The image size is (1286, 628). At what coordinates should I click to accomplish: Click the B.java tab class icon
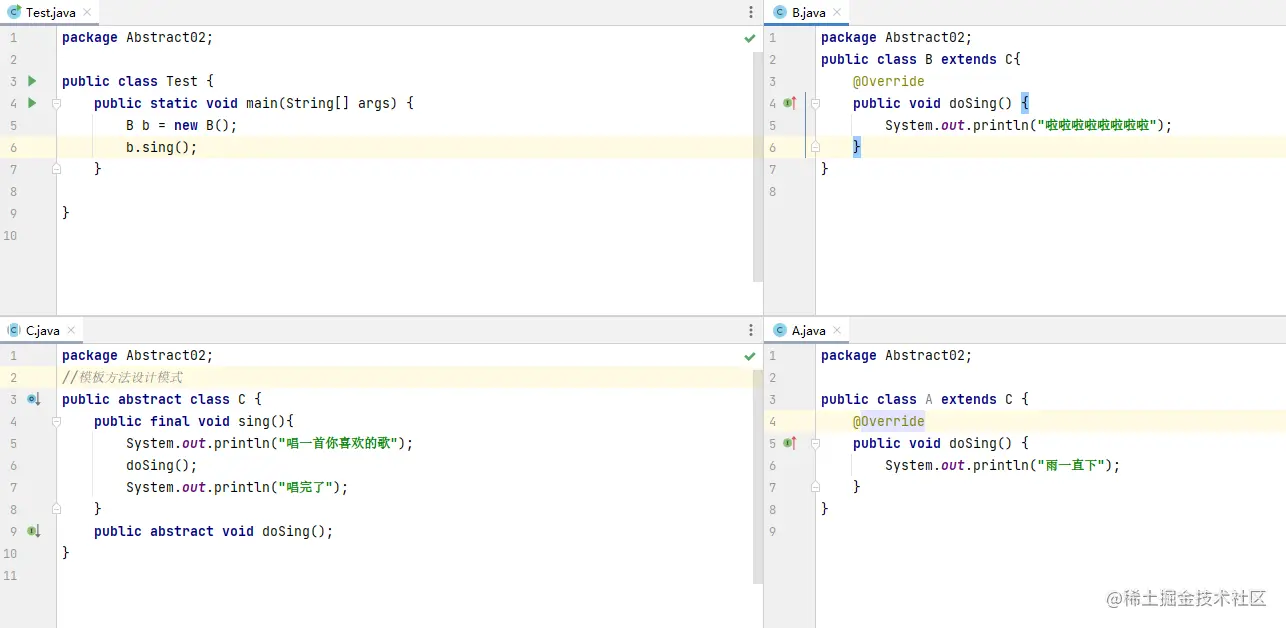point(780,12)
